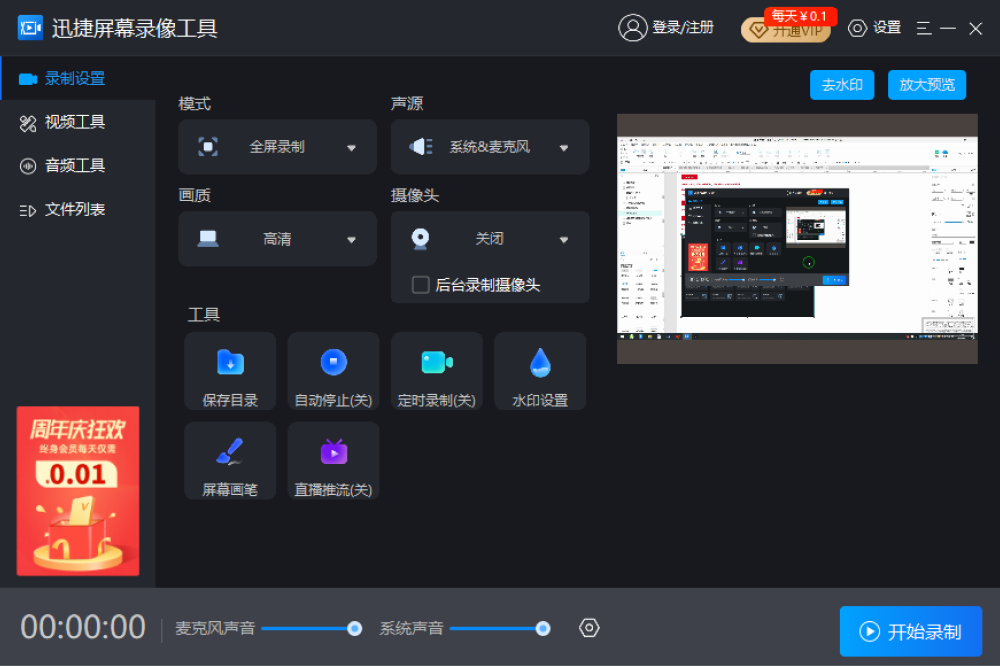
Task: Enable 后台录制摄像头 checkbox
Action: coord(421,285)
